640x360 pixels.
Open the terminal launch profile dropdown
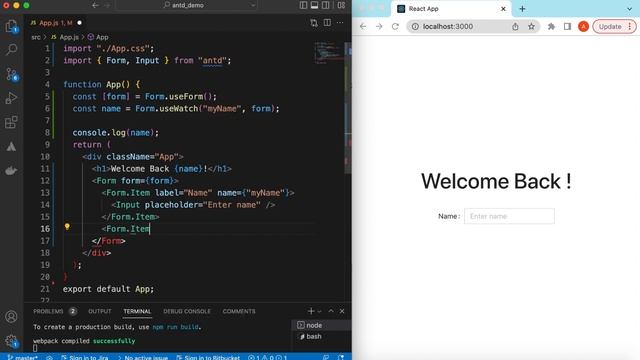click(319, 311)
